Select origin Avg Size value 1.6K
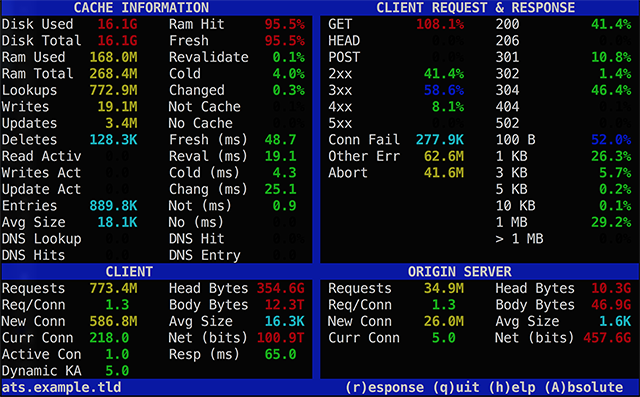The width and height of the screenshot is (640, 397). pyautogui.click(x=616, y=321)
